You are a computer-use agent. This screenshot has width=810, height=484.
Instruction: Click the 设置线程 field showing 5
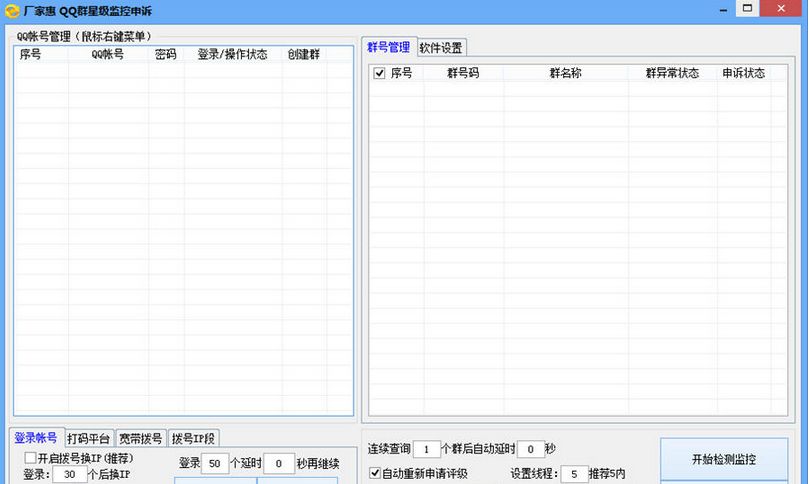(574, 474)
